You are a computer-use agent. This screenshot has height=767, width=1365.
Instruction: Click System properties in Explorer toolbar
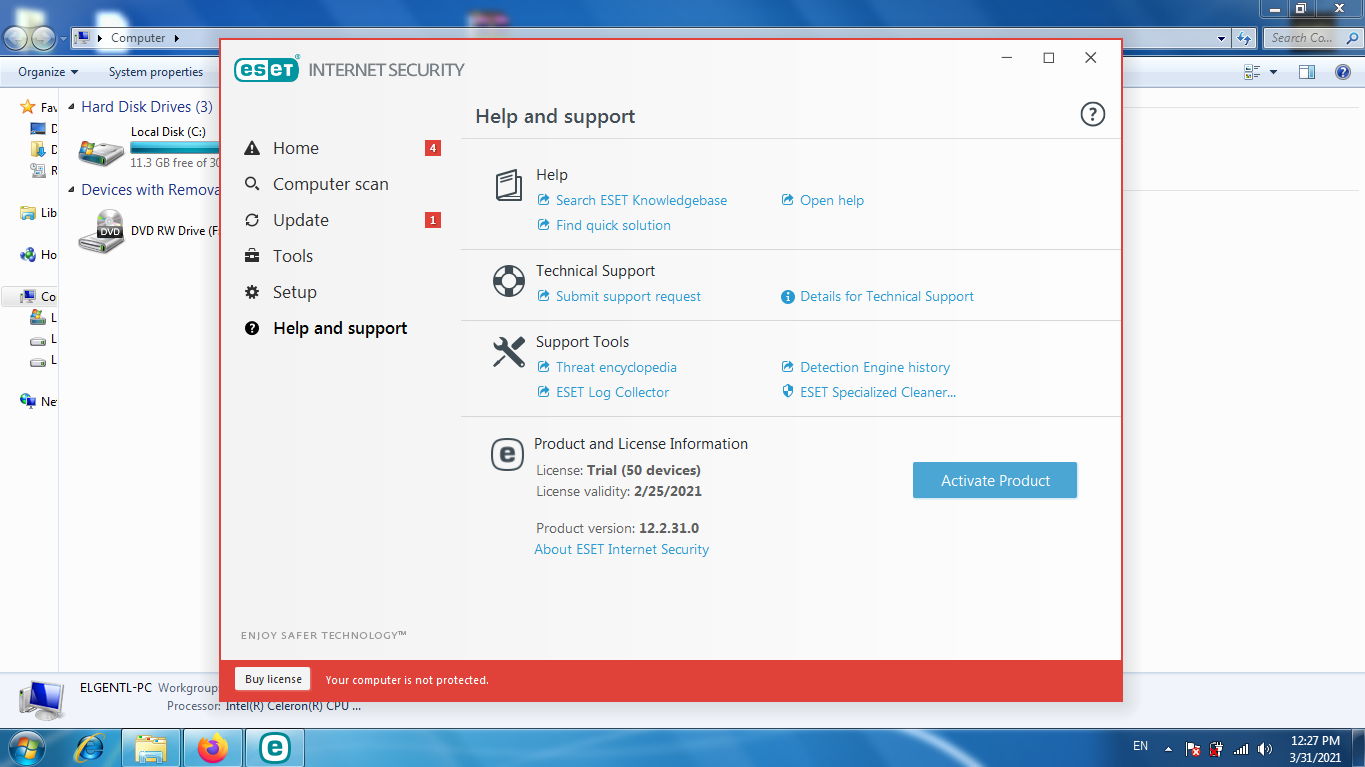tap(156, 72)
